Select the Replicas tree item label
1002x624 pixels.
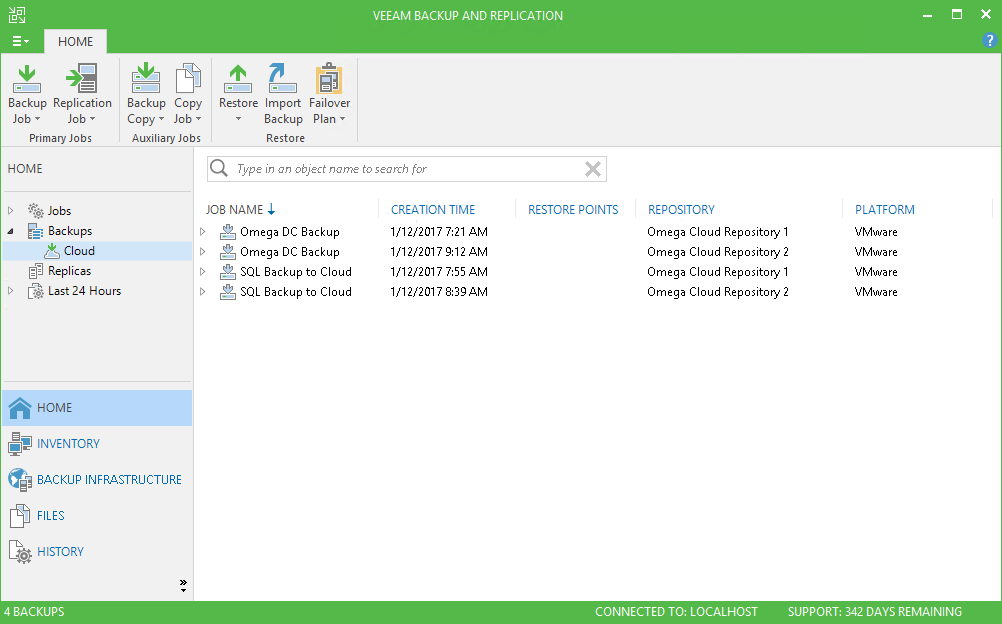[x=70, y=271]
